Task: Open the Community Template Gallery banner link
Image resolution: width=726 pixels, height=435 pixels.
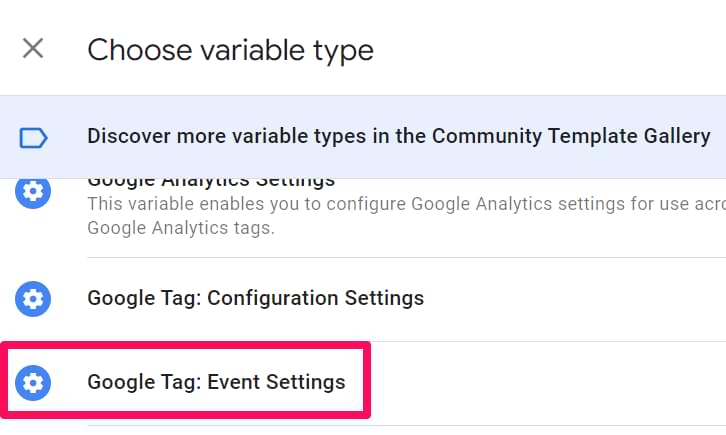Action: coord(363,137)
